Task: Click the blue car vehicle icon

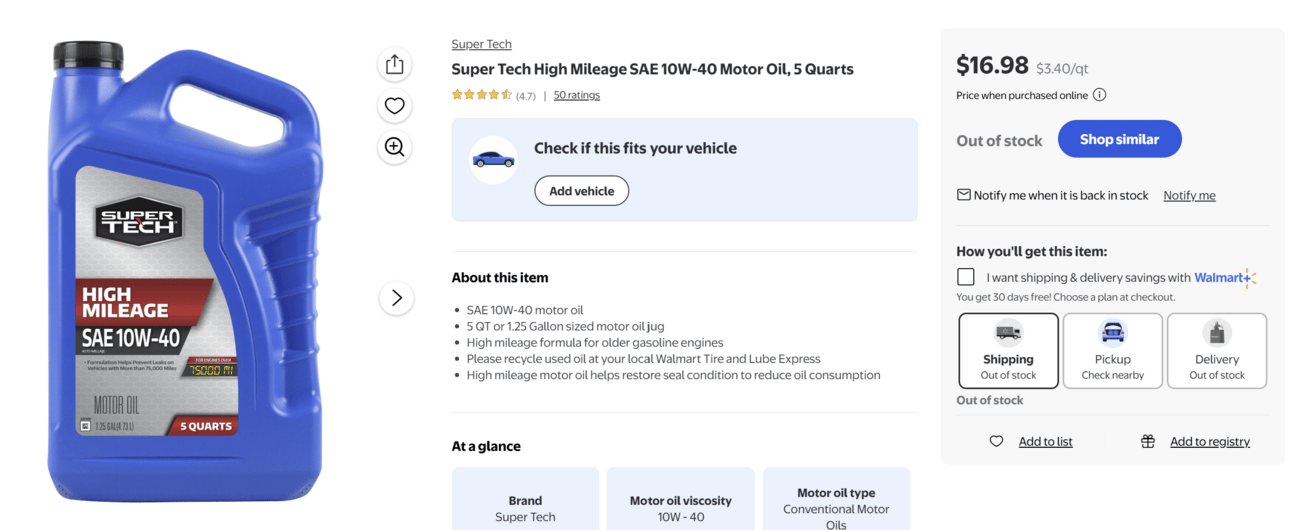Action: pyautogui.click(x=493, y=160)
